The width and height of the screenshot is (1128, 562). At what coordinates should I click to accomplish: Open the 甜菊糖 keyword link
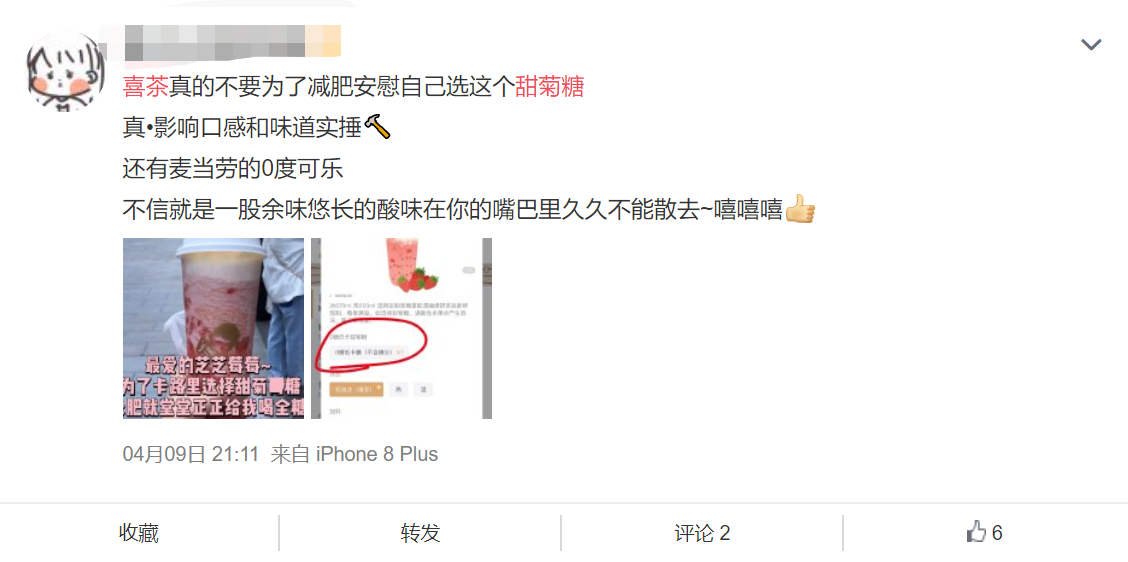(x=550, y=87)
